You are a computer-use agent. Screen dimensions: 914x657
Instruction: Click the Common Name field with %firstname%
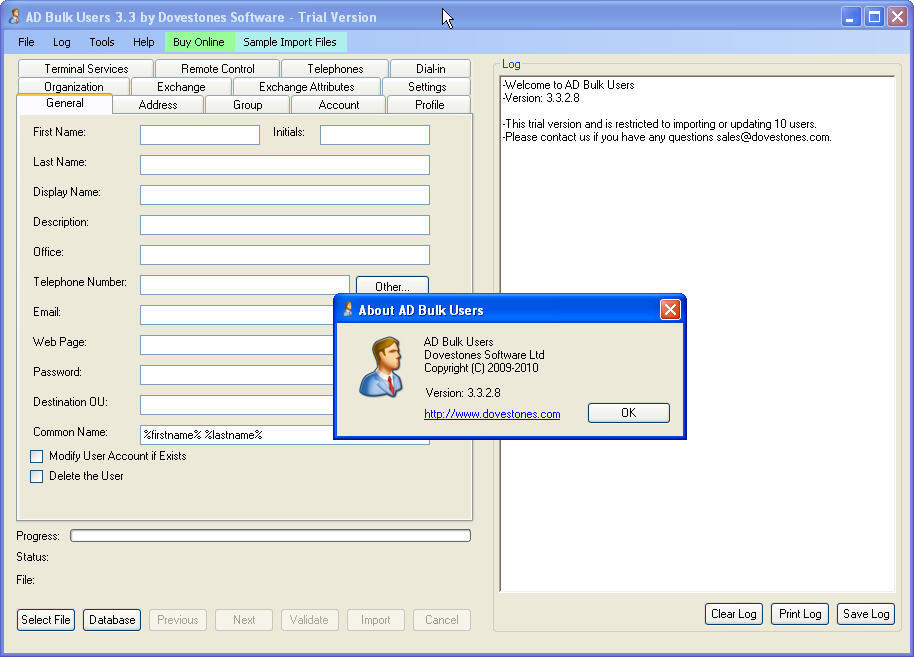tap(237, 435)
